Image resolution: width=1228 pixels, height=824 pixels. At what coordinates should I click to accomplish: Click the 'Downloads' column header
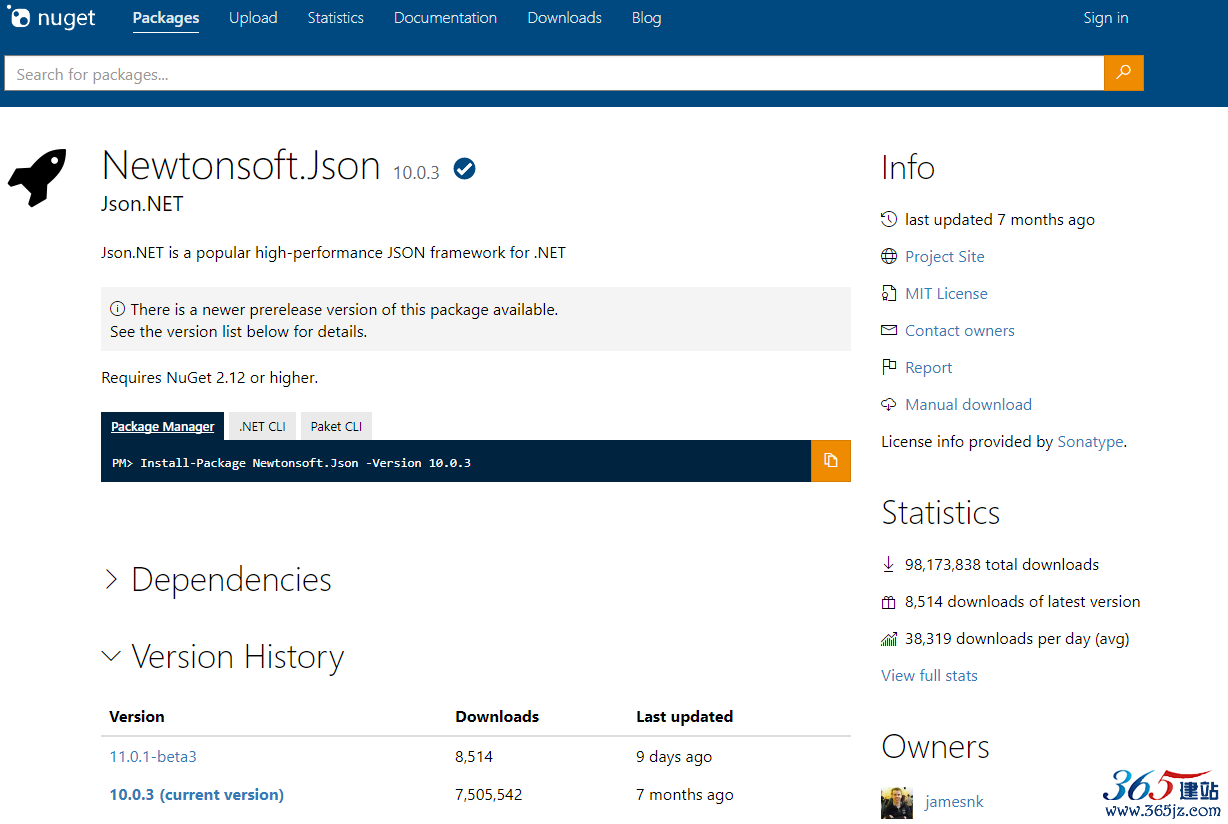497,716
